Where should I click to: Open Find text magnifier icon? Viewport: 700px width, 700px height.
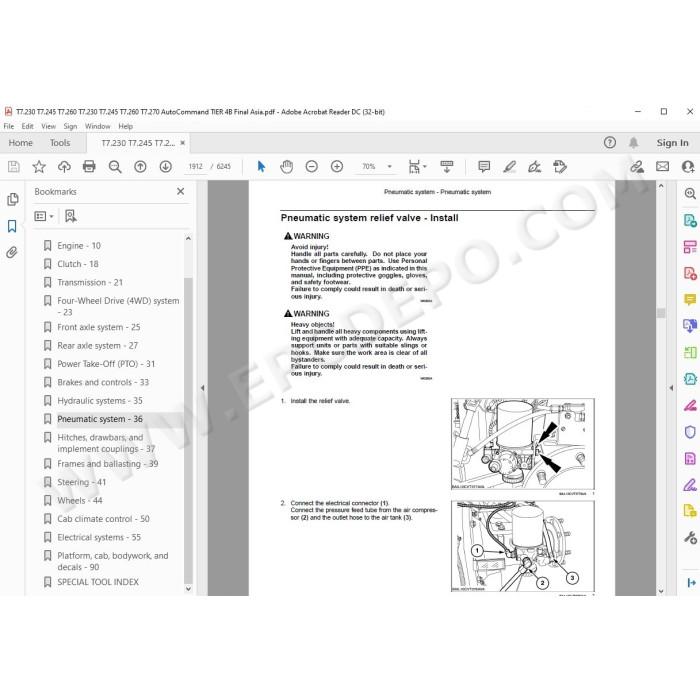click(x=115, y=167)
